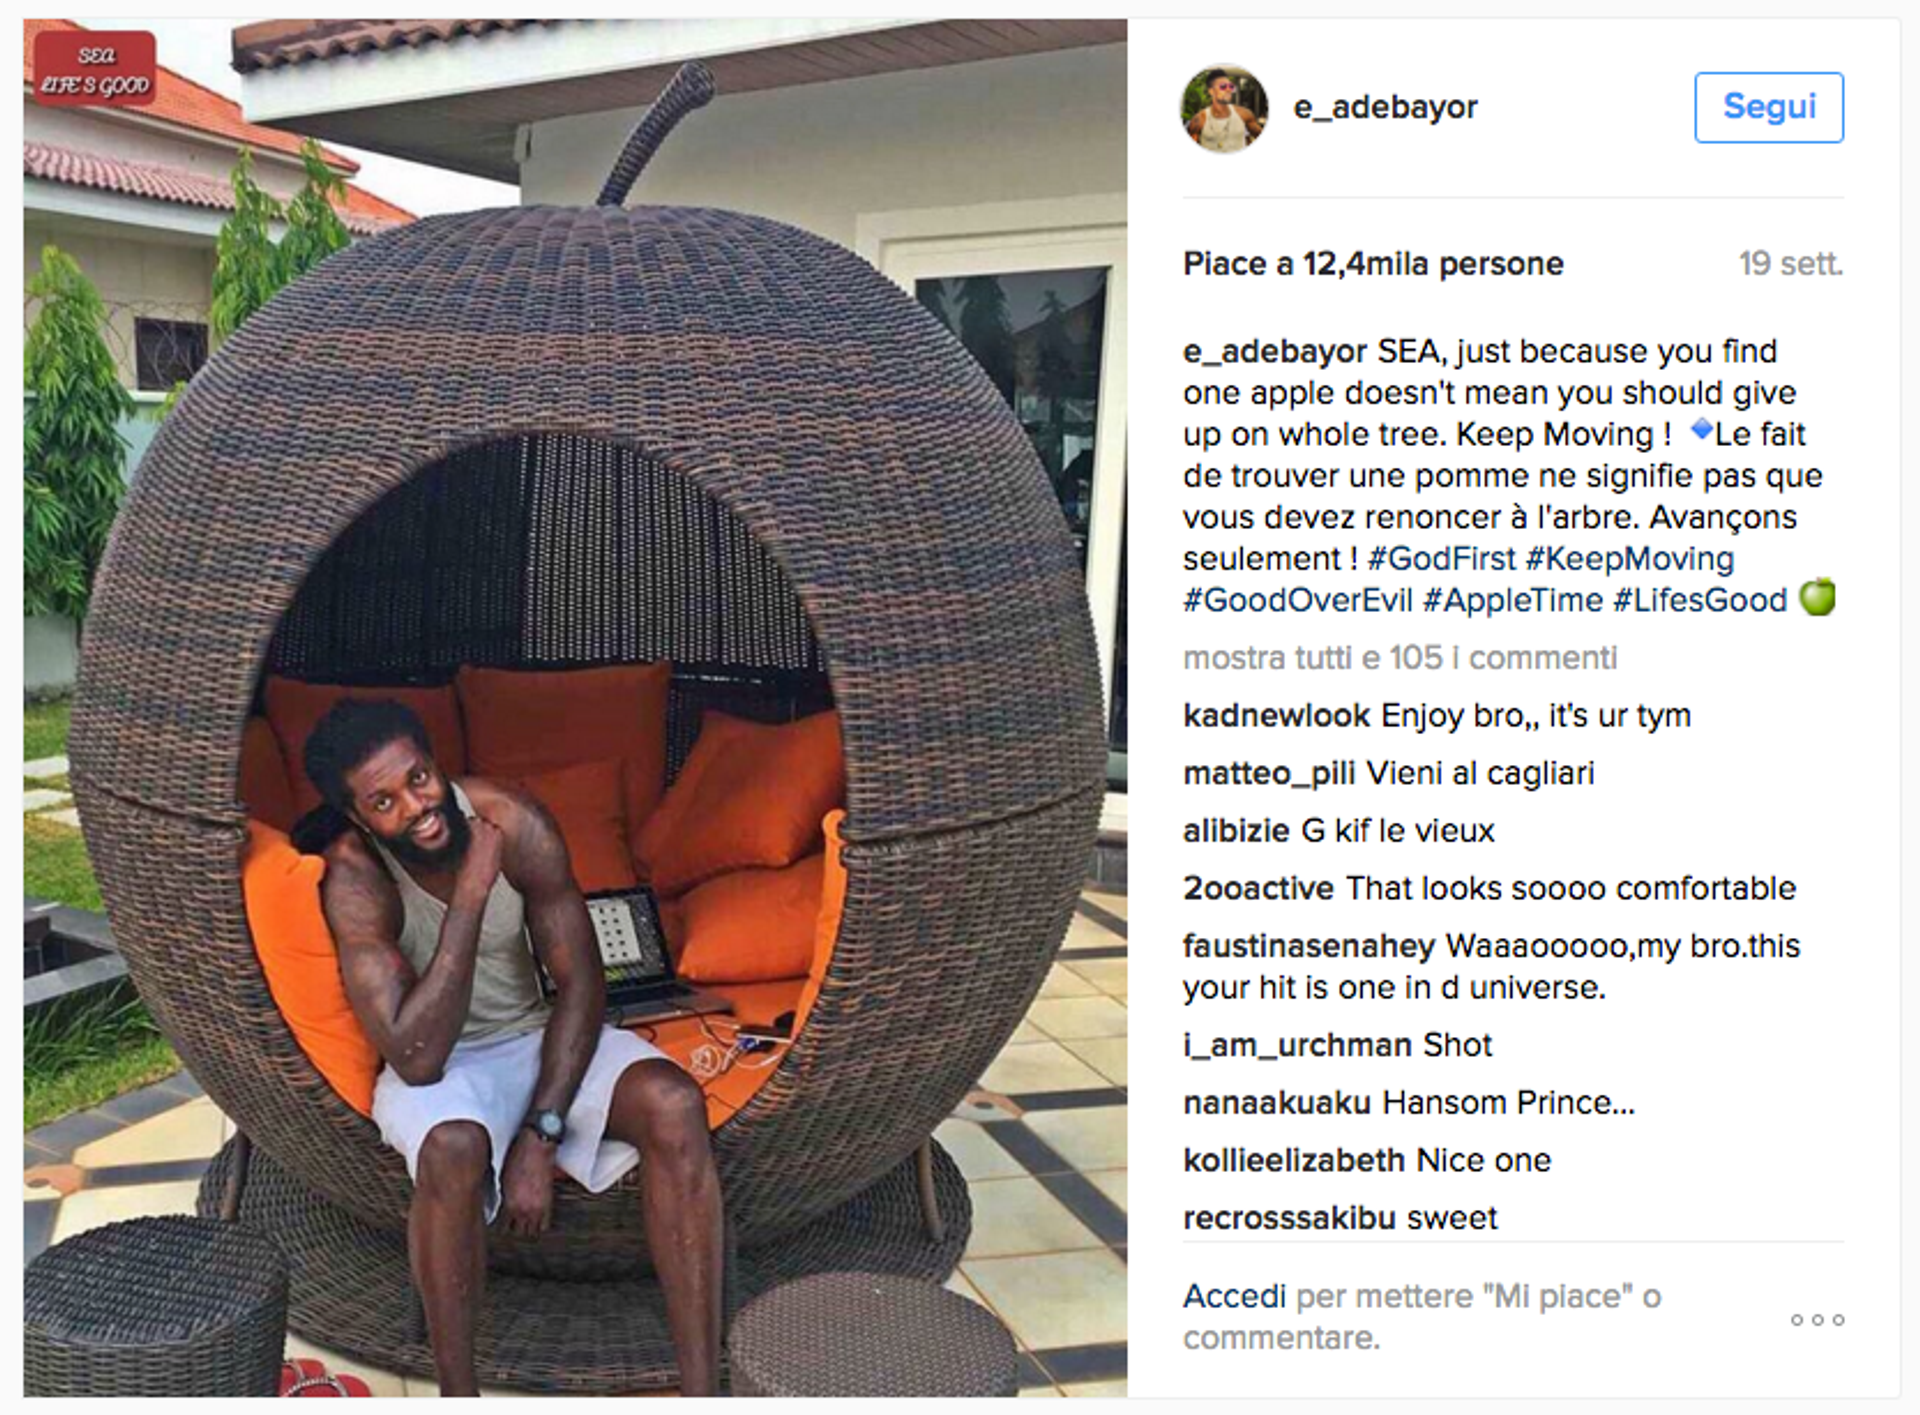Open the three-dot more options menu

pos(1817,1320)
